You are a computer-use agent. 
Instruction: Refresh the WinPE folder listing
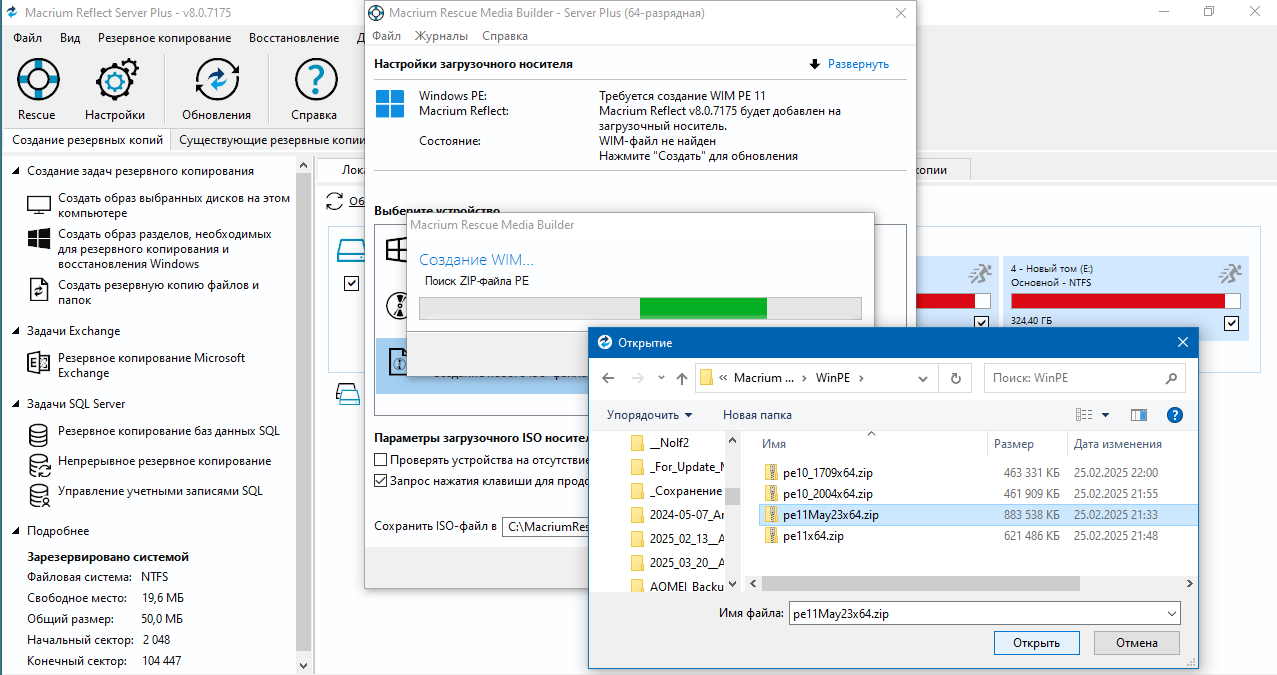point(955,379)
